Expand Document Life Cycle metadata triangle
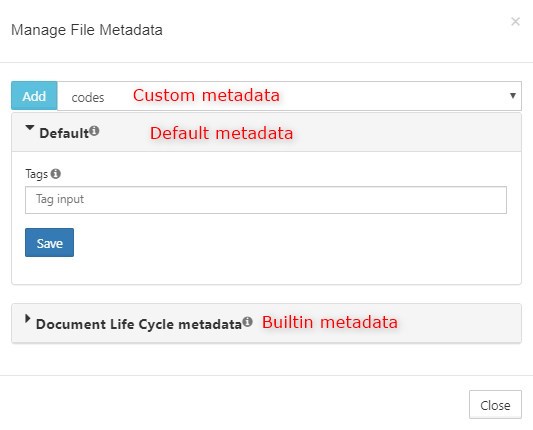533x430 pixels. 28,319
